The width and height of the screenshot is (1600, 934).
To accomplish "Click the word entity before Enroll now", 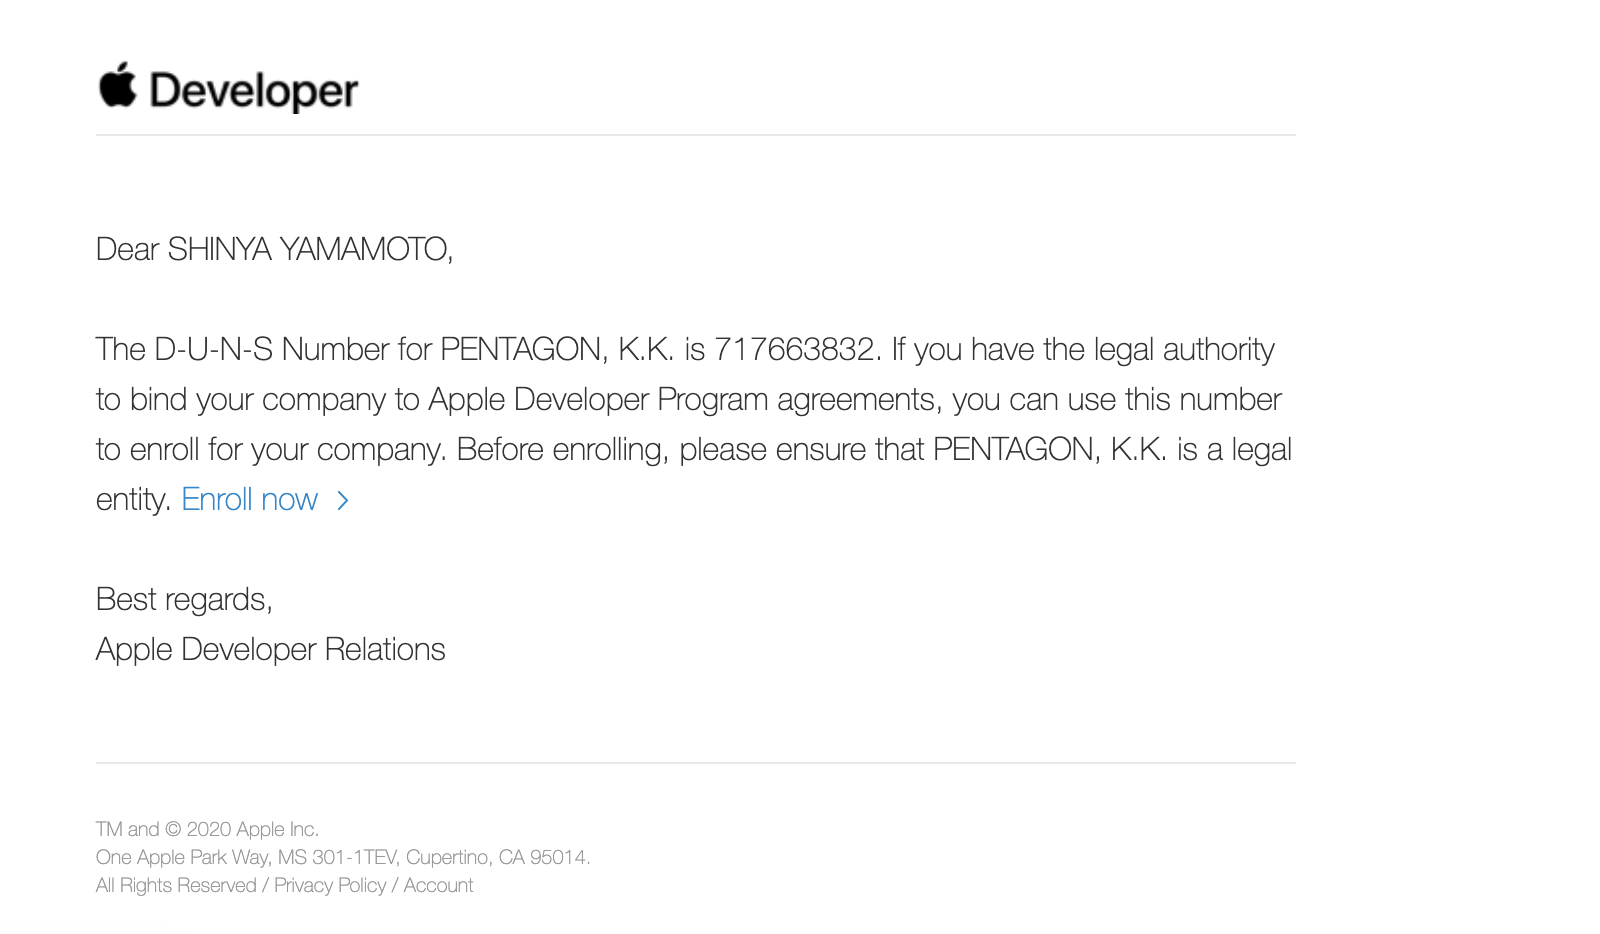I will 134,499.
